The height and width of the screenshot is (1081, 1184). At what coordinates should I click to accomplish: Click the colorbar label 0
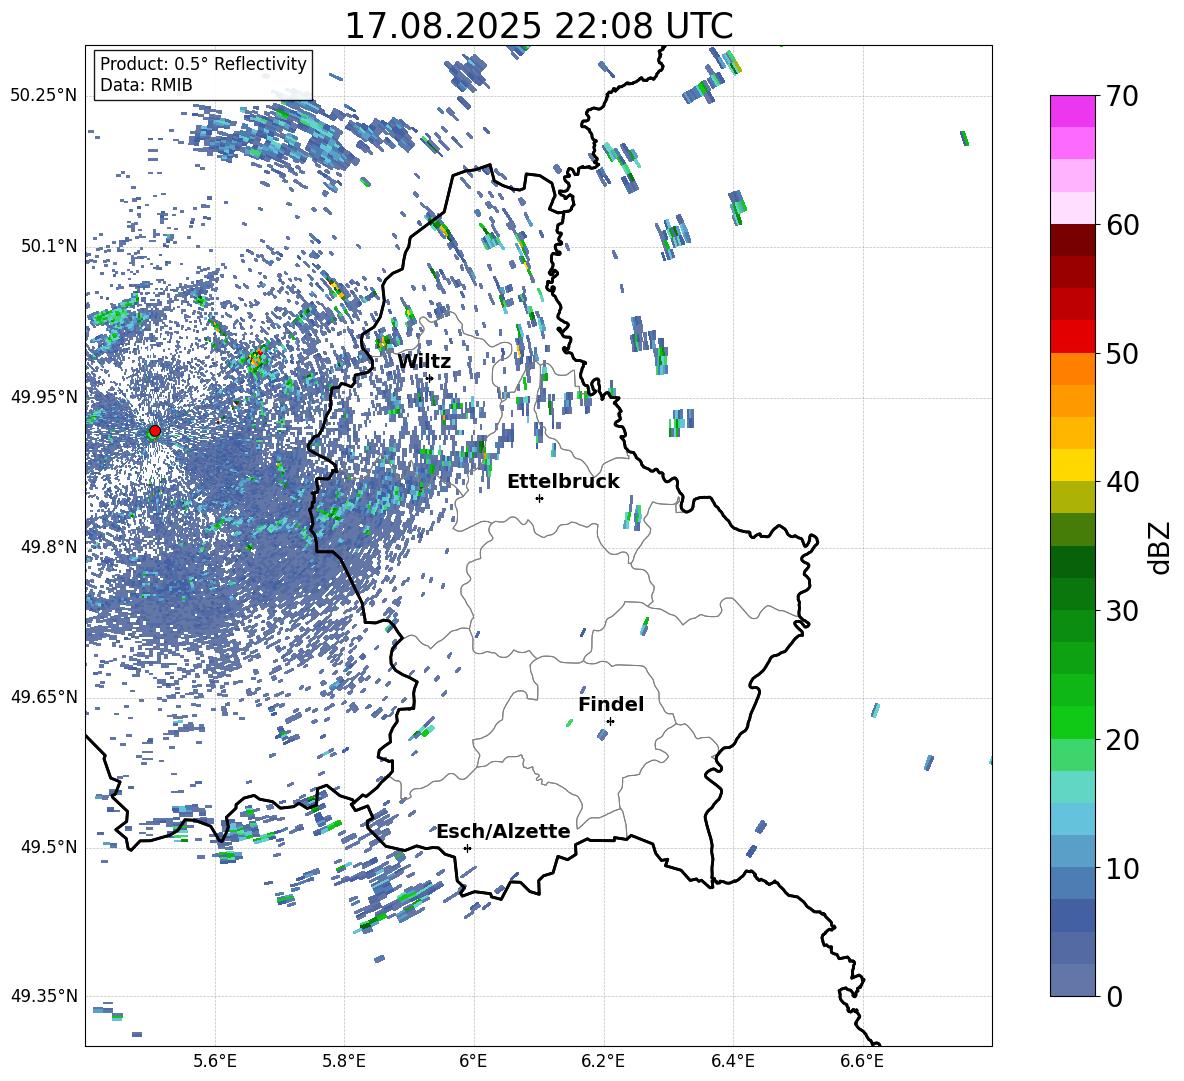point(1115,996)
